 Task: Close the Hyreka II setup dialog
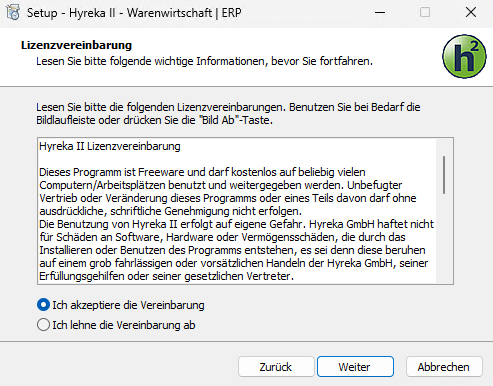coord(471,13)
